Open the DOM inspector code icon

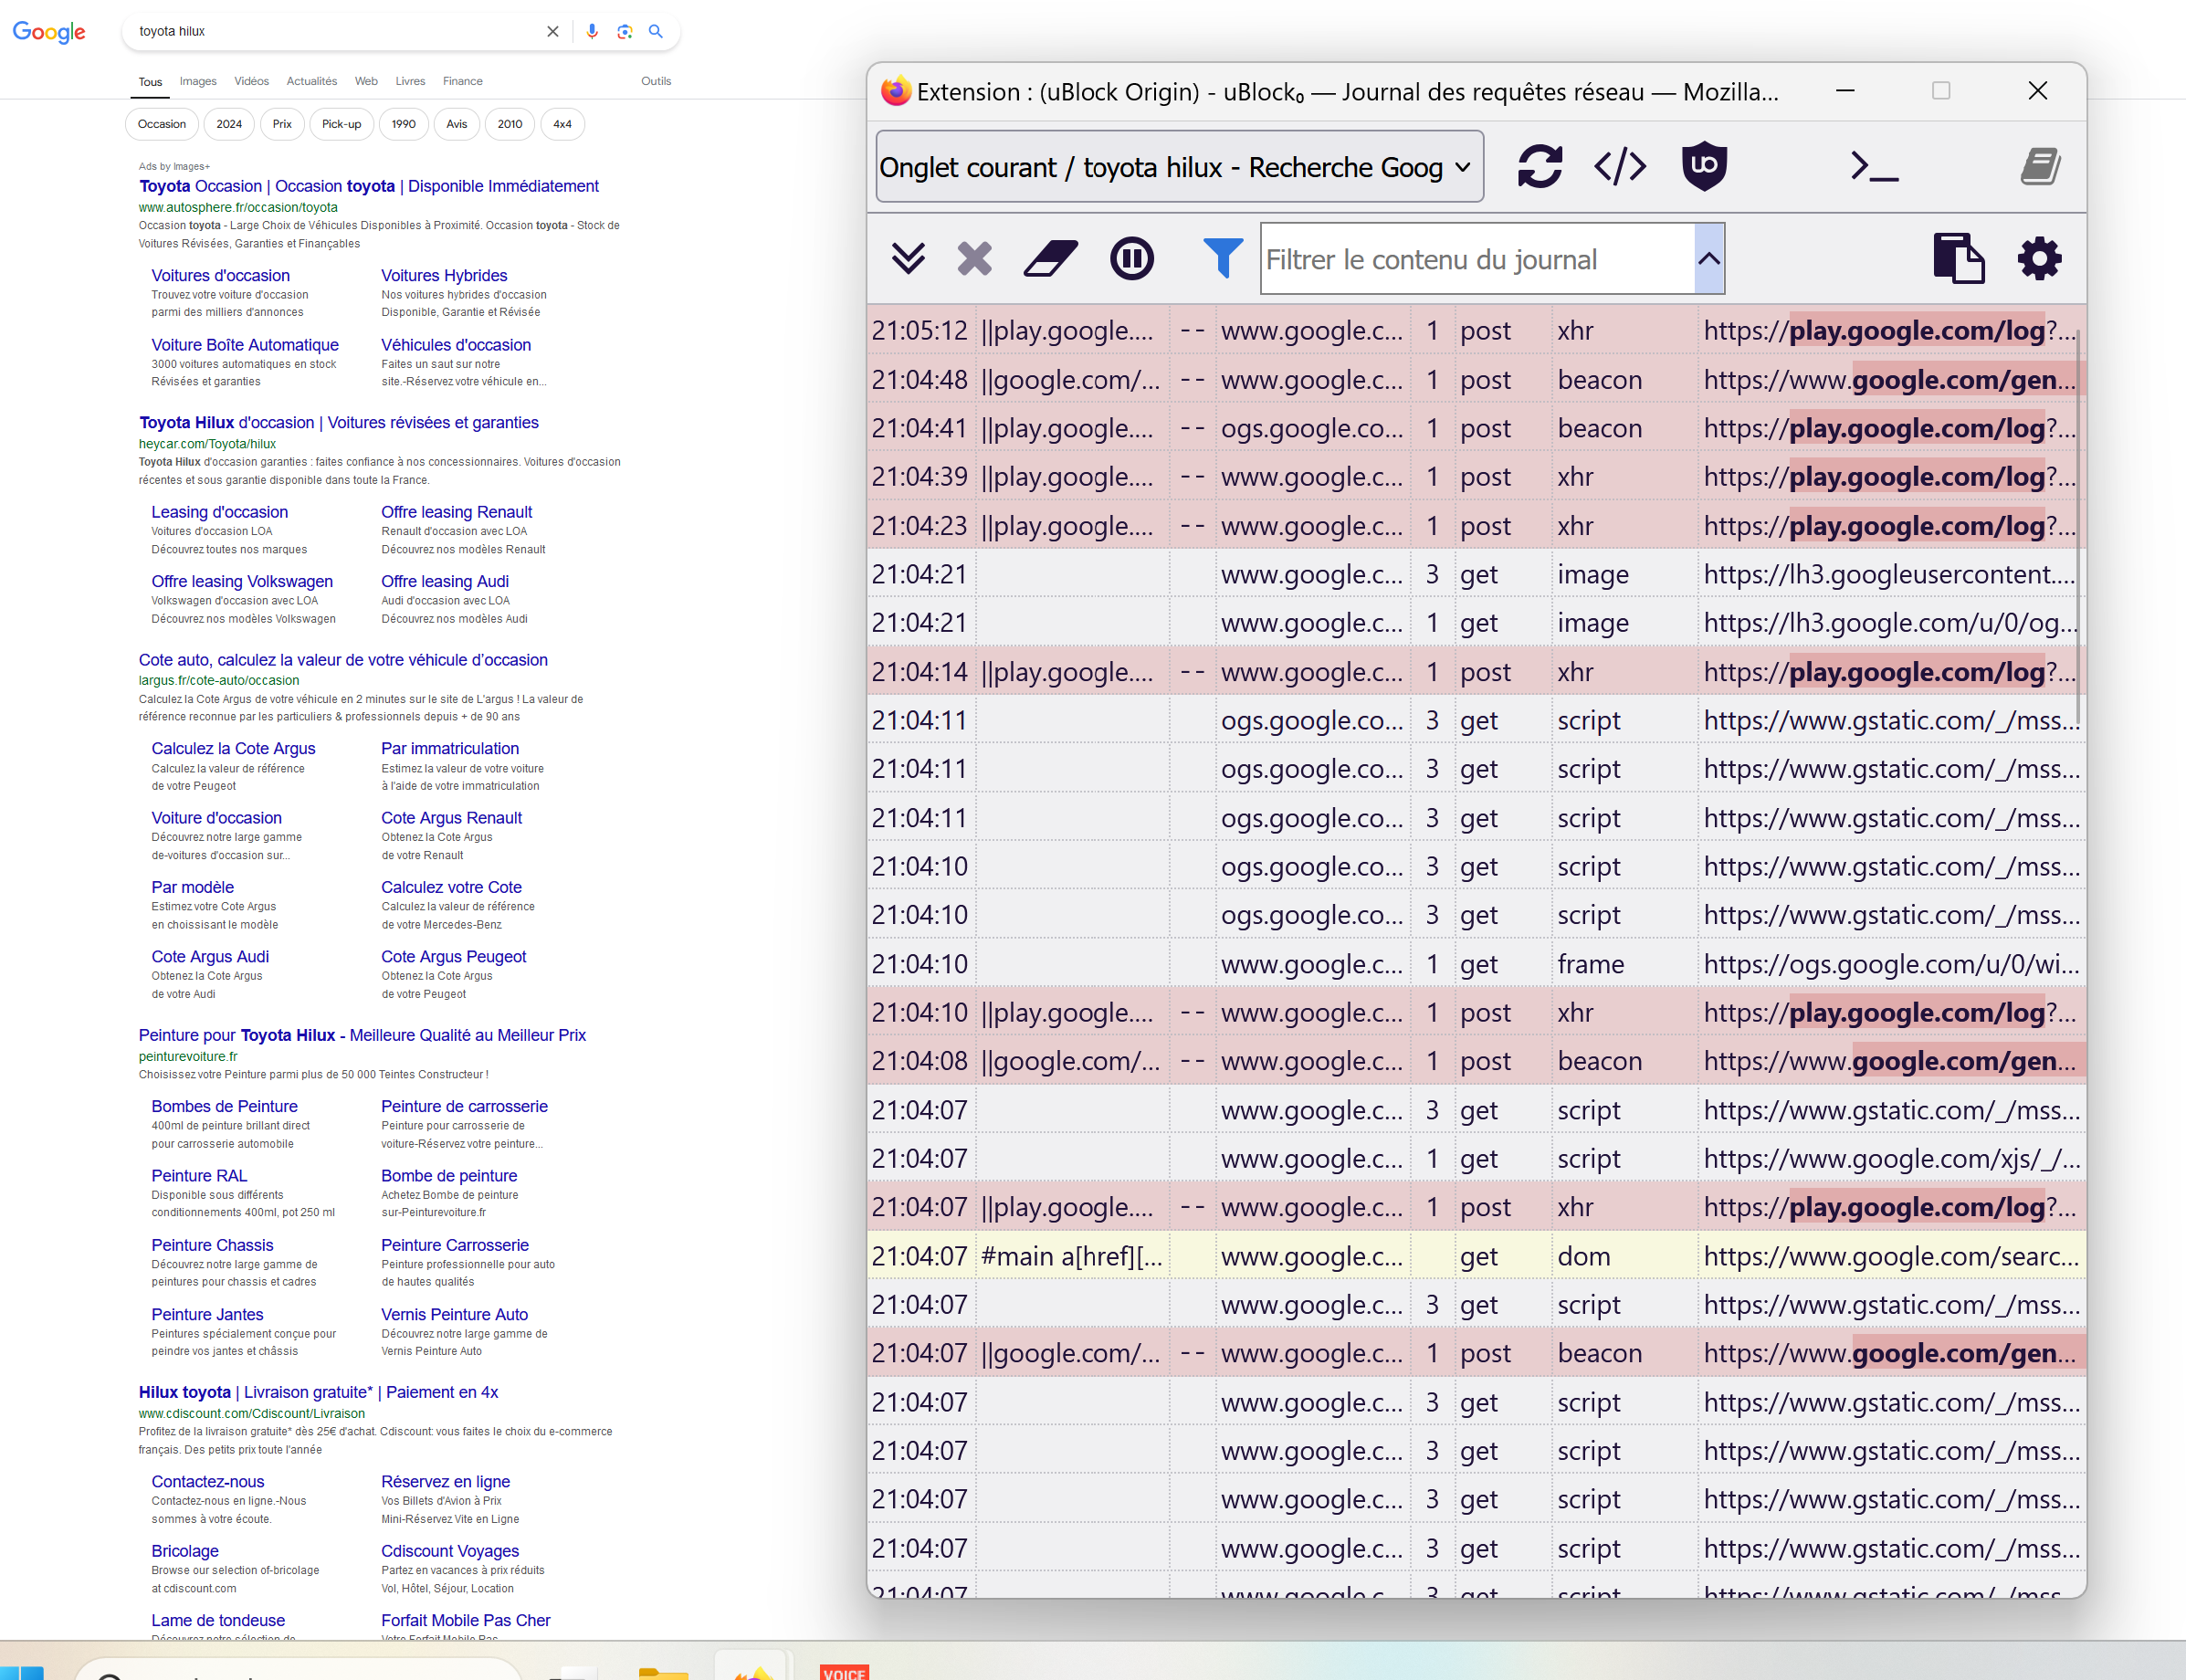tap(1619, 166)
